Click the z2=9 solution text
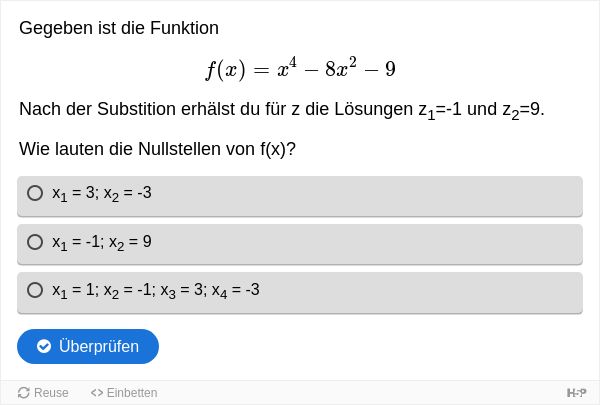600x405 pixels. (521, 110)
